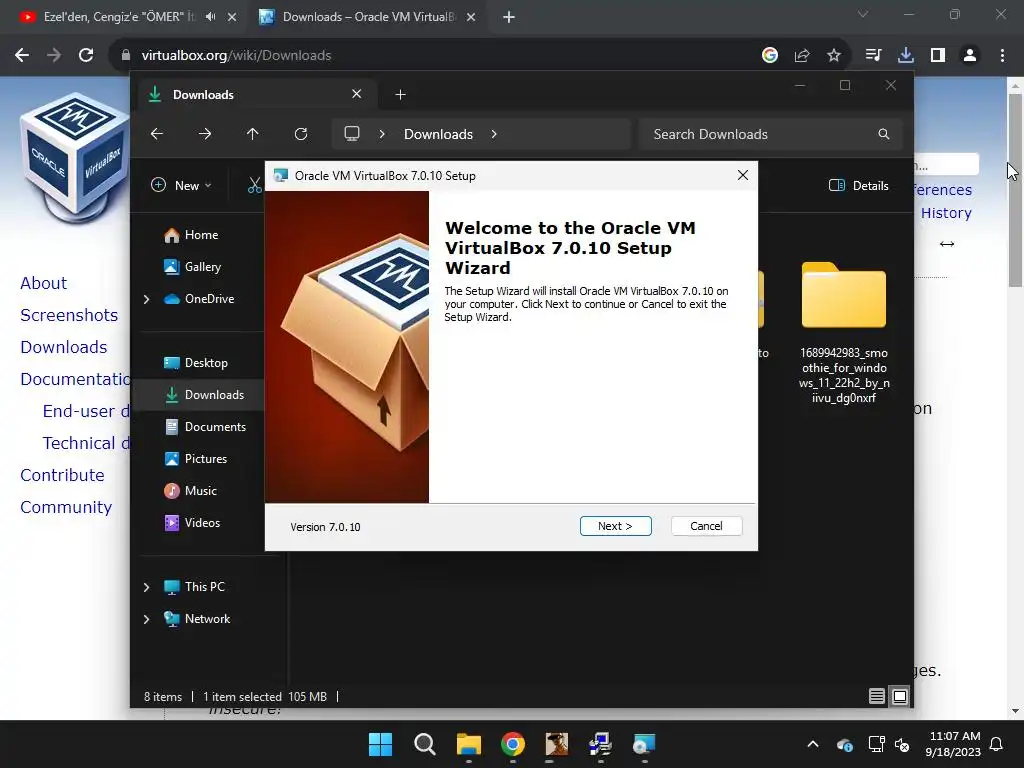Click the Cut scissors icon in Explorer
Screen dimensions: 1024x768
tap(255, 185)
